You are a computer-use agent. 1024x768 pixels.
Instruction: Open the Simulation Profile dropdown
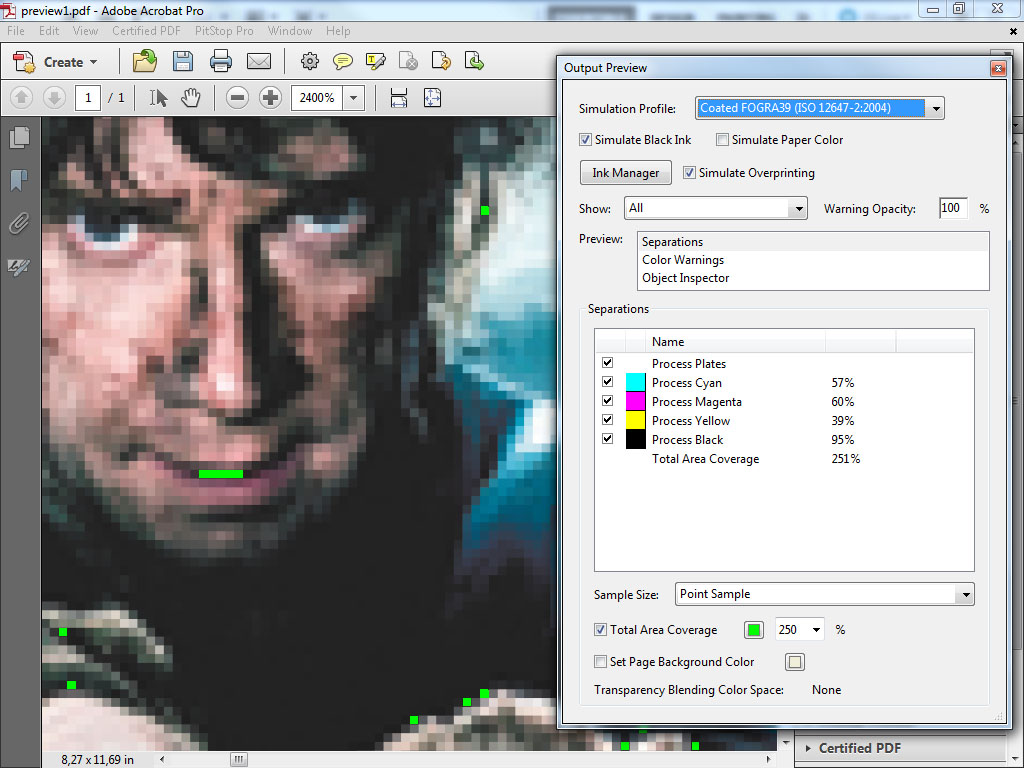pyautogui.click(x=935, y=108)
